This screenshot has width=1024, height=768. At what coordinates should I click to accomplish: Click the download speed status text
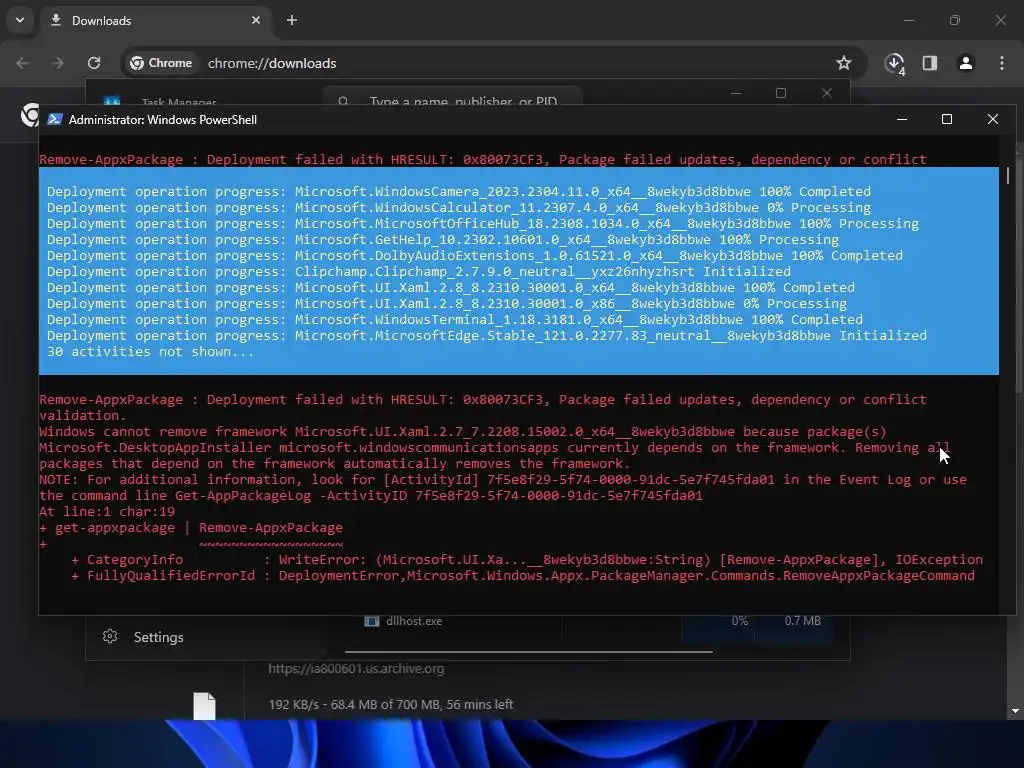coord(391,705)
